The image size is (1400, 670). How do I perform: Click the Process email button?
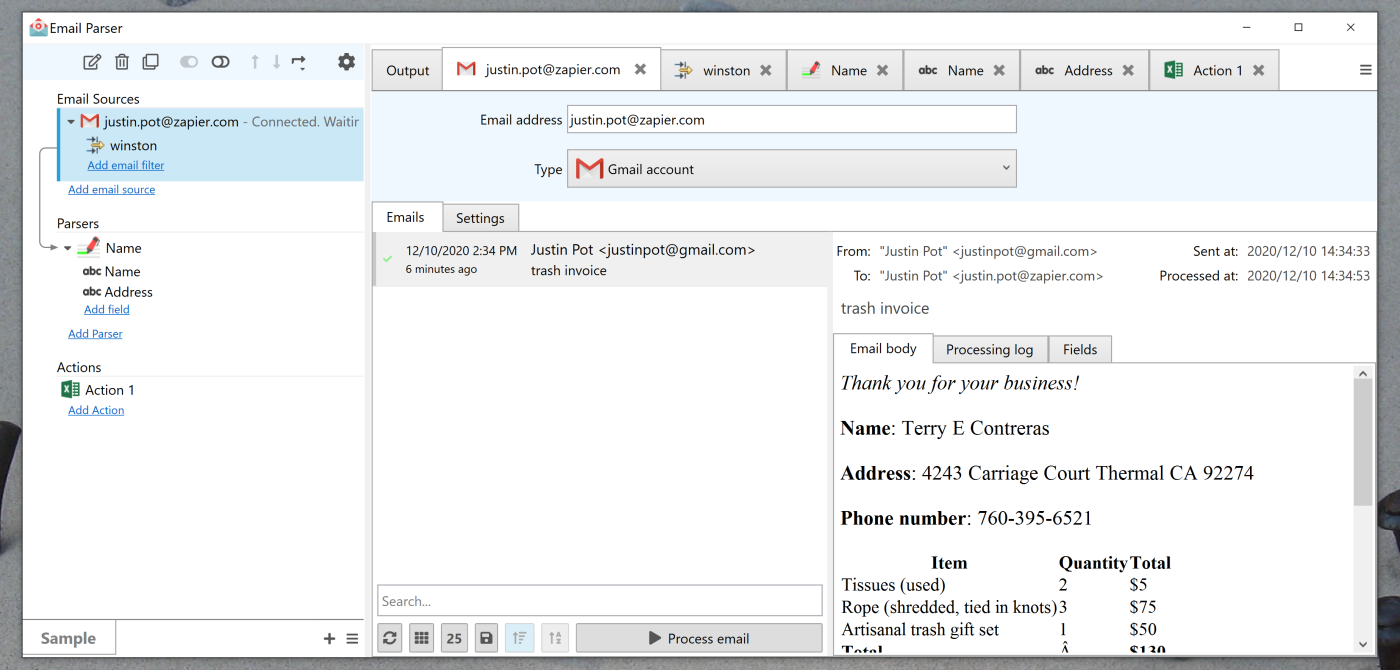click(x=699, y=638)
